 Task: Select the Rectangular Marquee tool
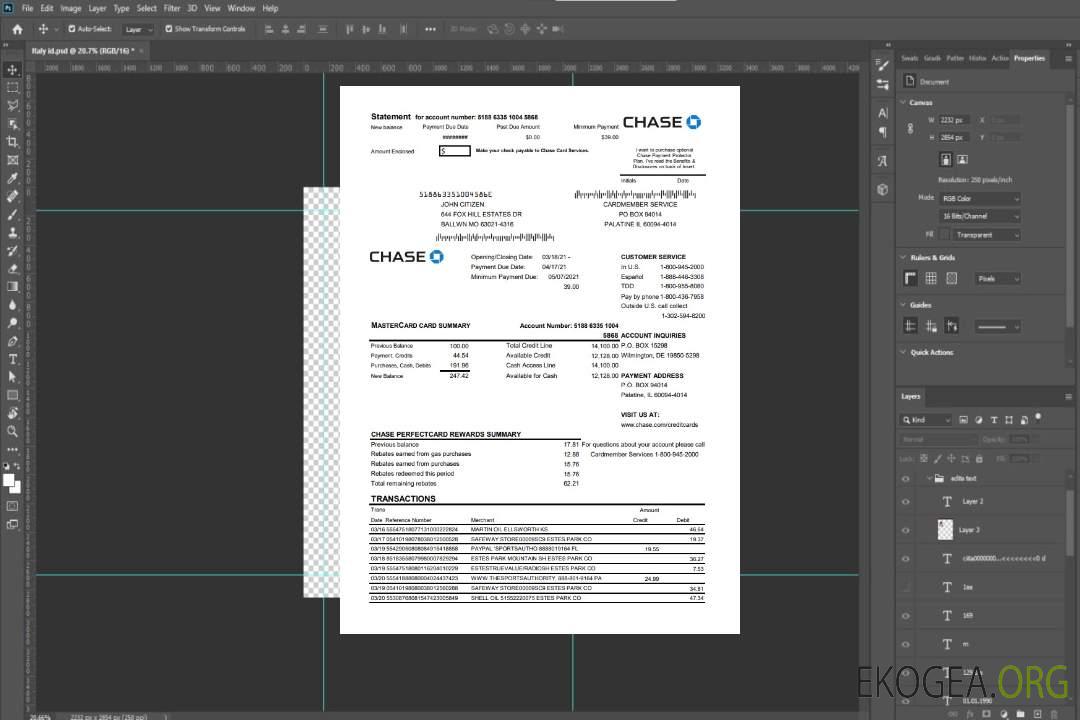pyautogui.click(x=12, y=88)
